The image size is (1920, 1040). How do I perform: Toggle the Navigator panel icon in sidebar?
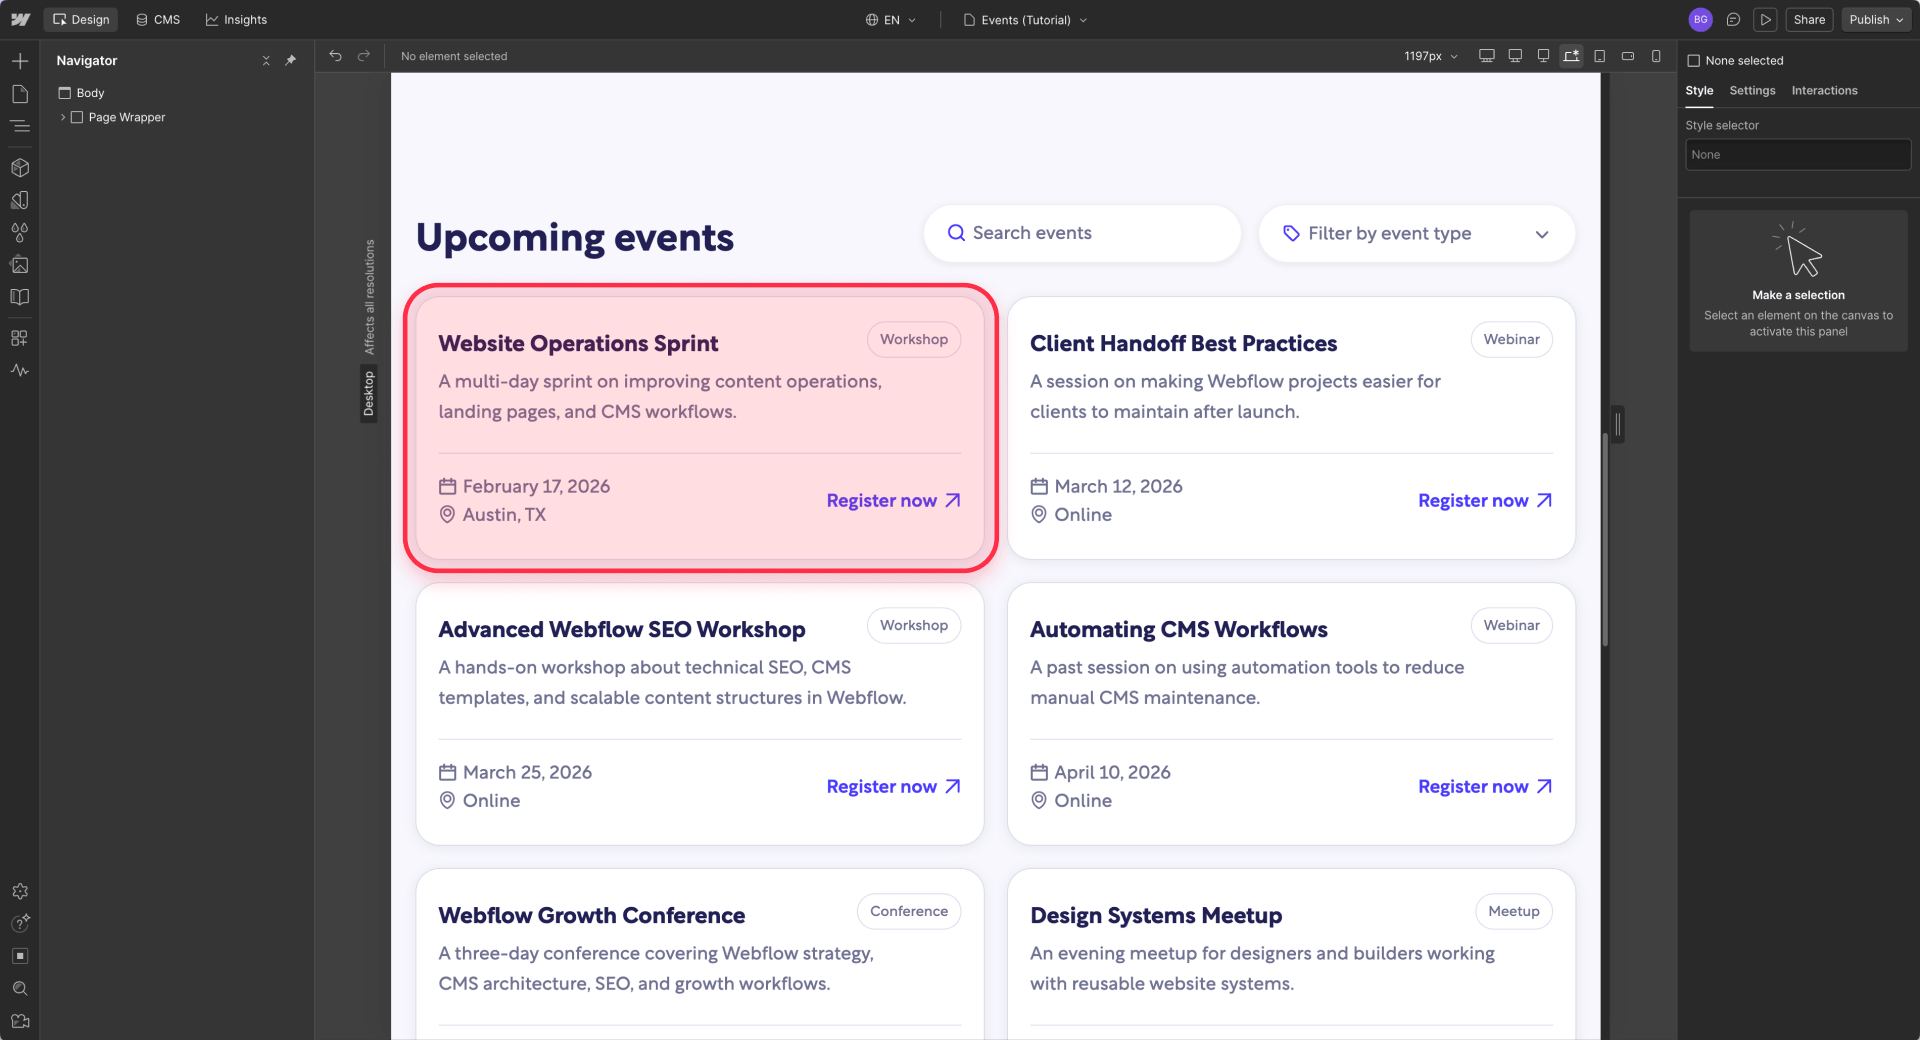(20, 126)
